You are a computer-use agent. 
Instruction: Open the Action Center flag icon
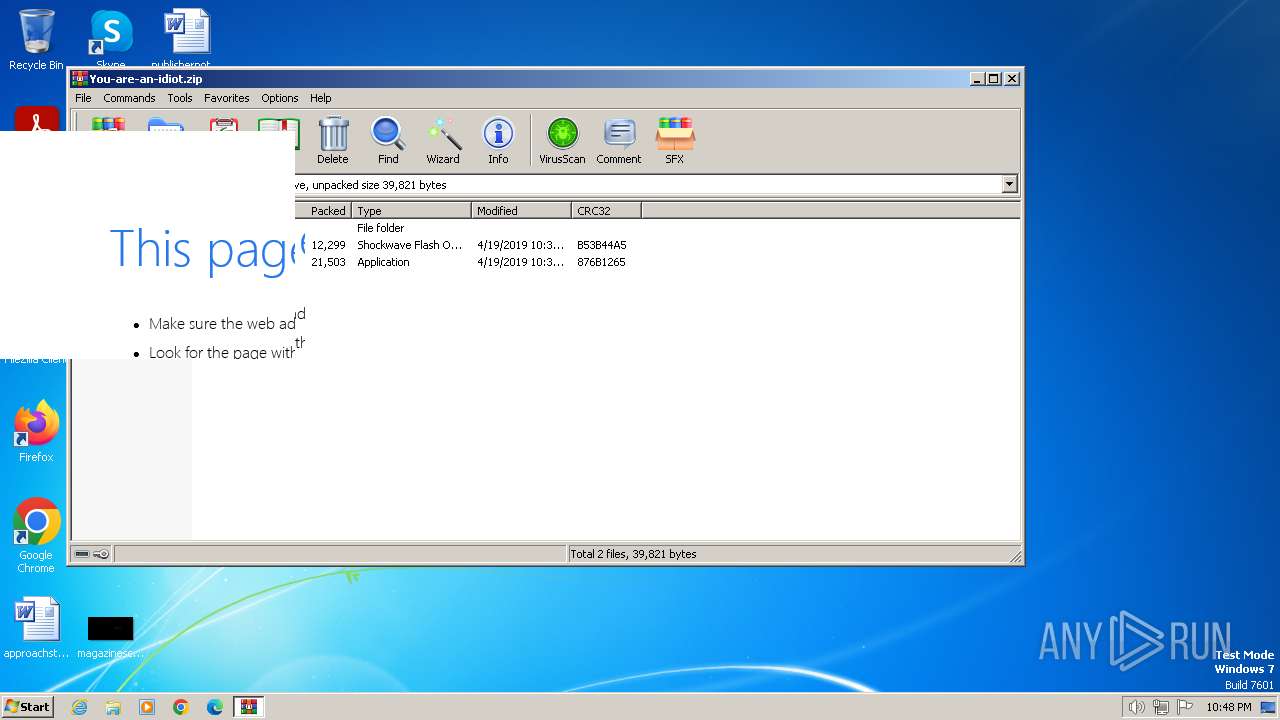pos(1185,707)
